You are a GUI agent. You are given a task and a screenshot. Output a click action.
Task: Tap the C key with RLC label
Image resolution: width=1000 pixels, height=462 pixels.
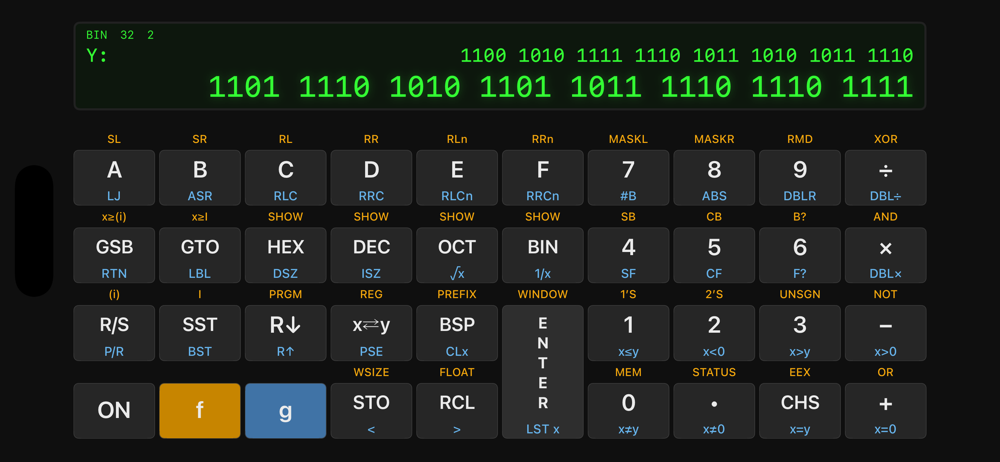[285, 178]
